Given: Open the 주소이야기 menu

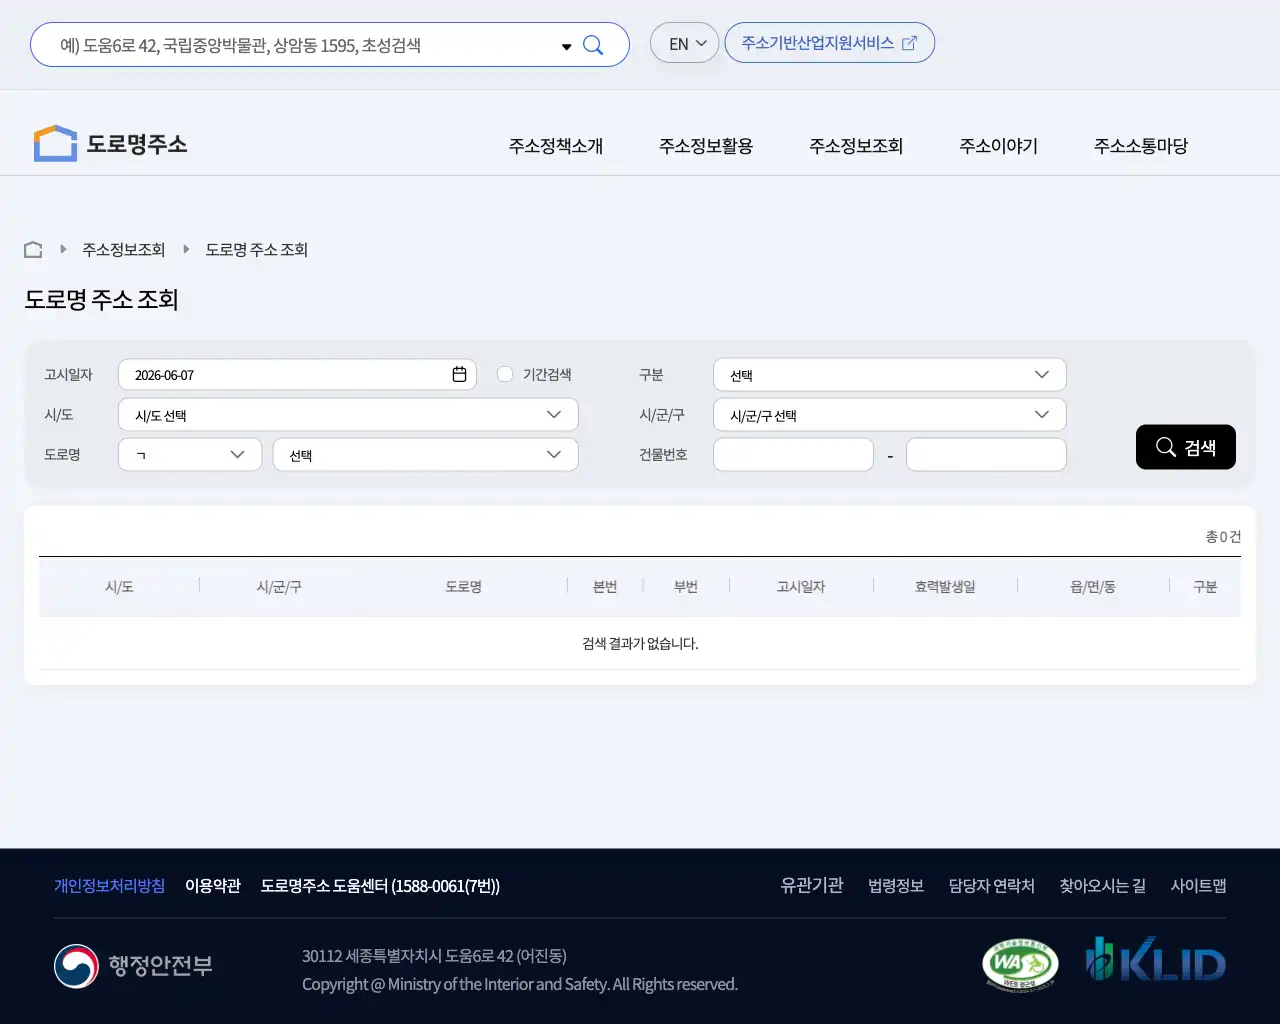Looking at the screenshot, I should [x=999, y=146].
